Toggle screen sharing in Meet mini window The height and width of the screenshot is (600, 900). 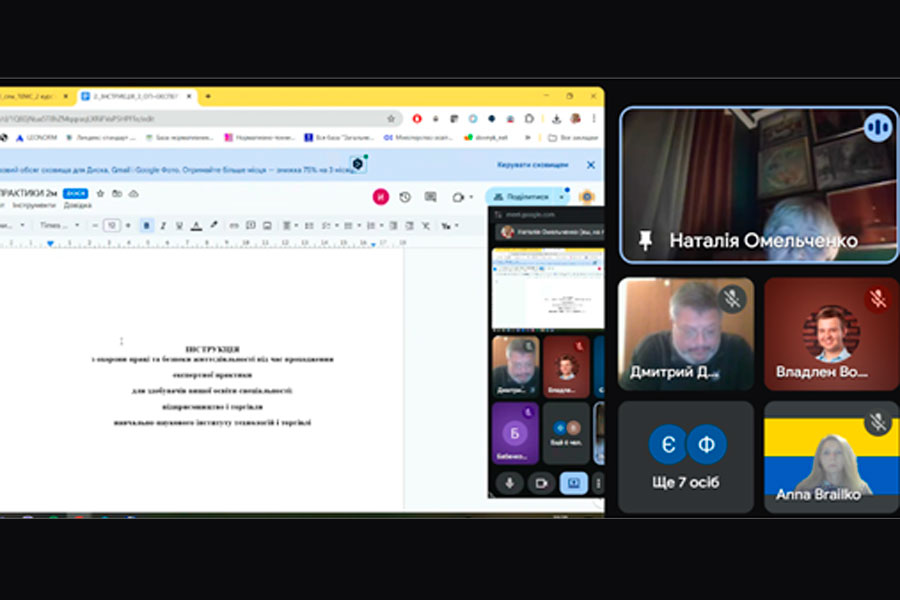tap(573, 483)
